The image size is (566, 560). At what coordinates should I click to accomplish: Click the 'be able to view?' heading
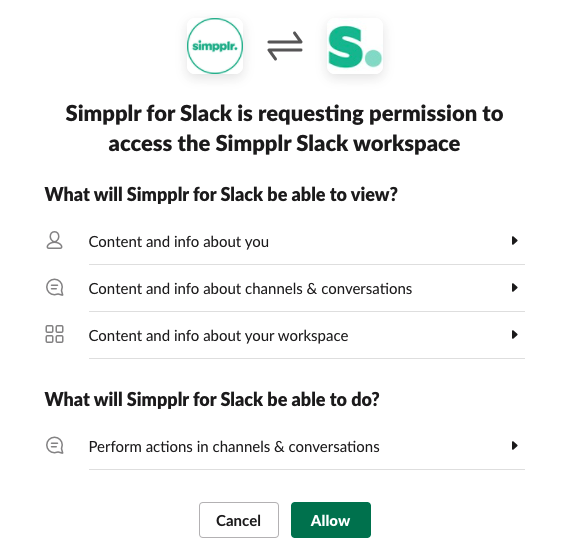point(221,194)
